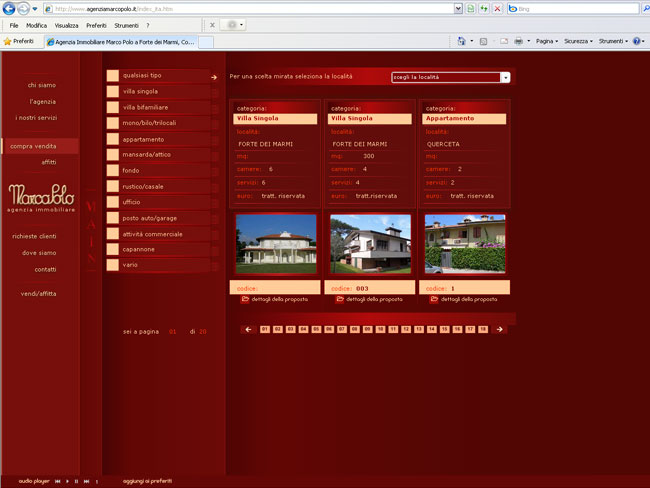Go to next results page arrow
Viewport: 650px width, 488px height.
pyautogui.click(x=500, y=329)
